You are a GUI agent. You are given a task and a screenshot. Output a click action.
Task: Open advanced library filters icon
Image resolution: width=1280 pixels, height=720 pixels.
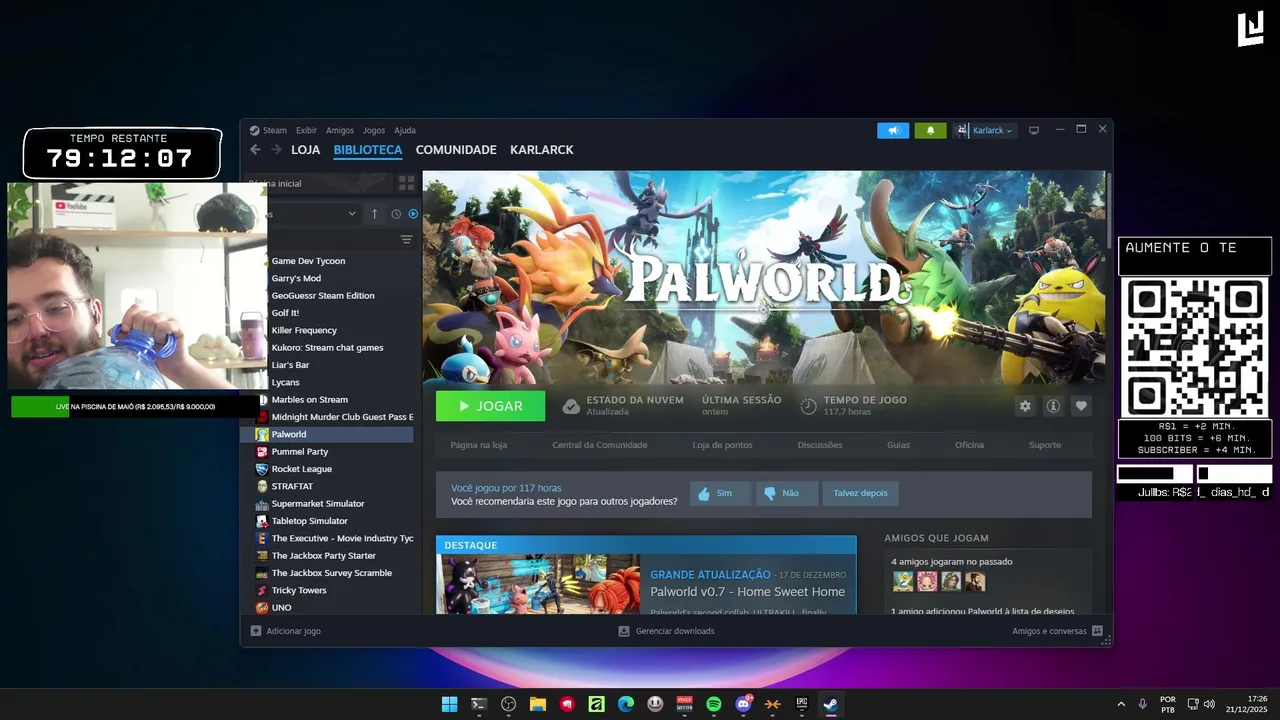406,240
